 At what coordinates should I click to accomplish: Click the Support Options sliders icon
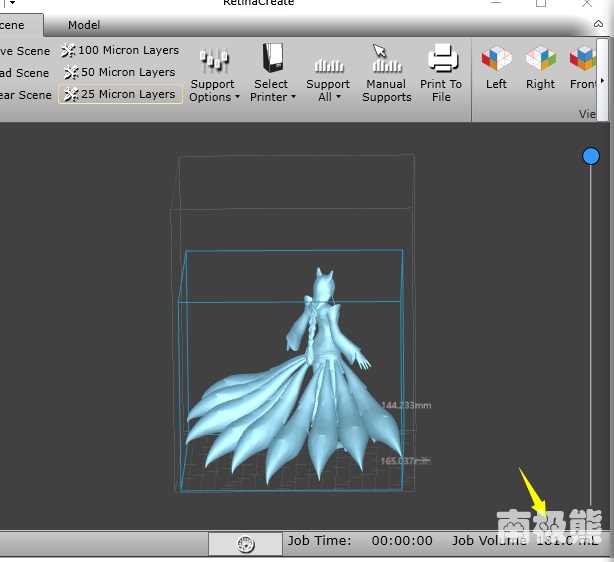click(214, 60)
